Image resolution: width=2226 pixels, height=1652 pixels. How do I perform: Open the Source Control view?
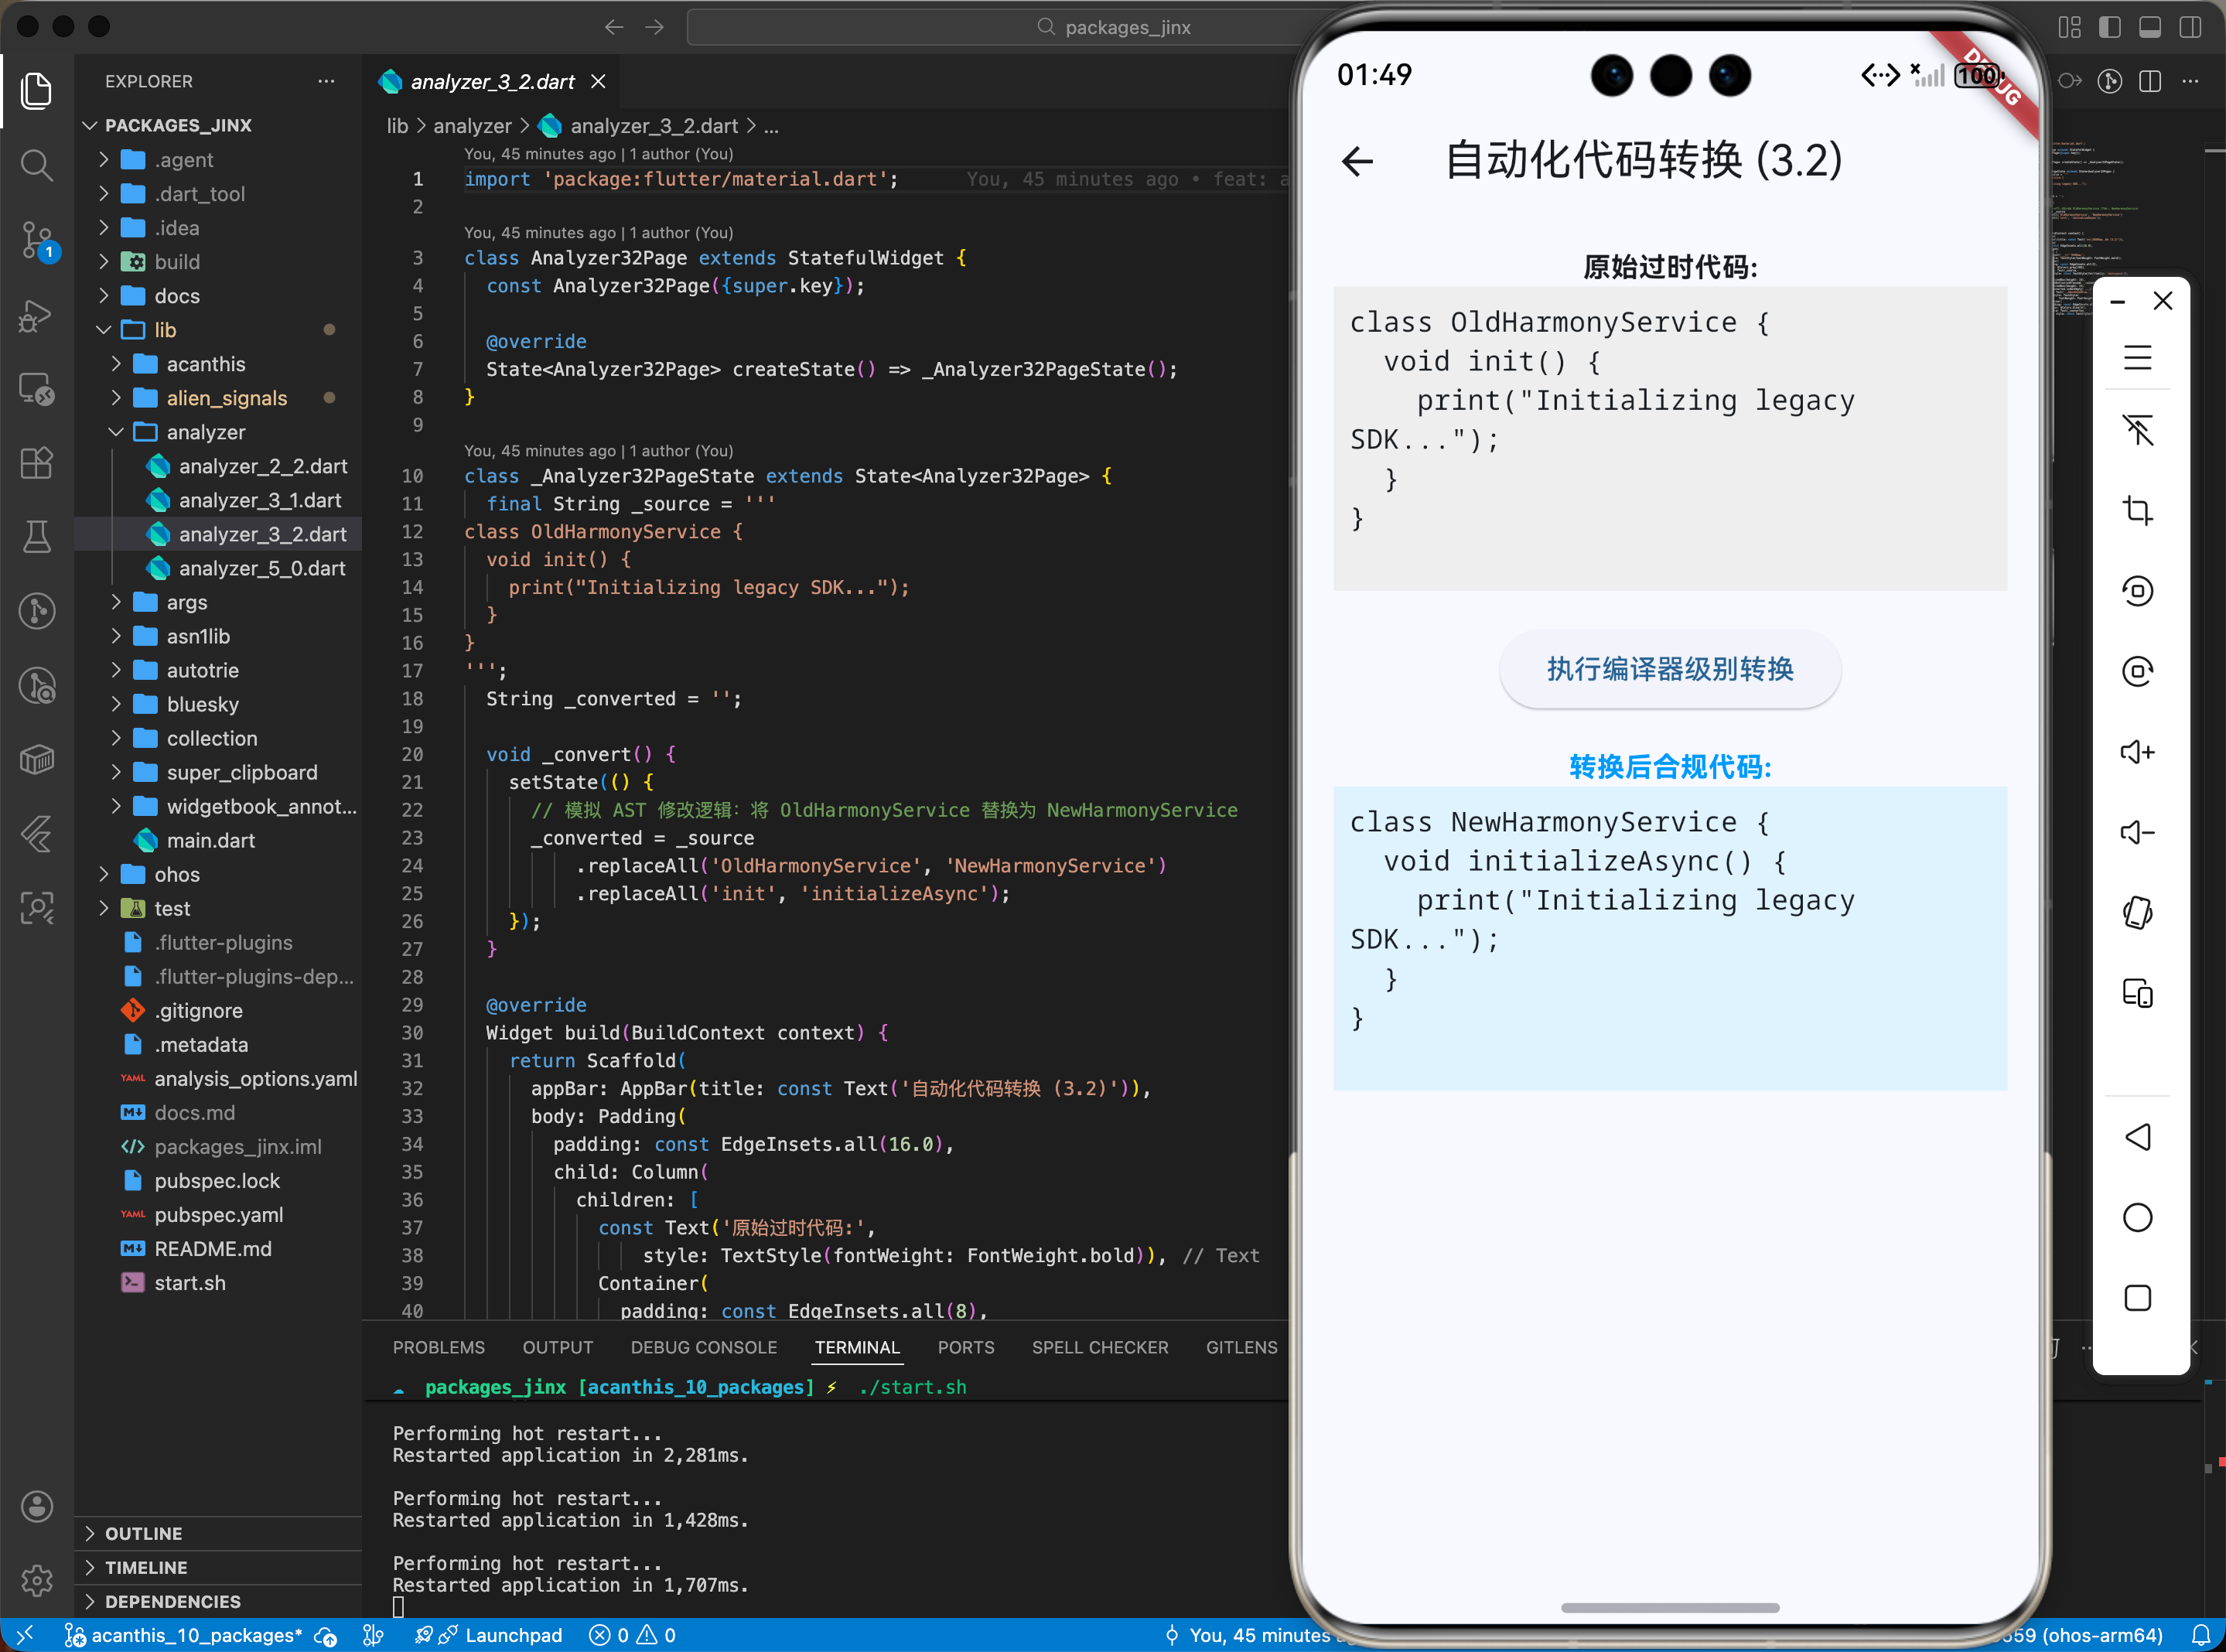coord(36,240)
